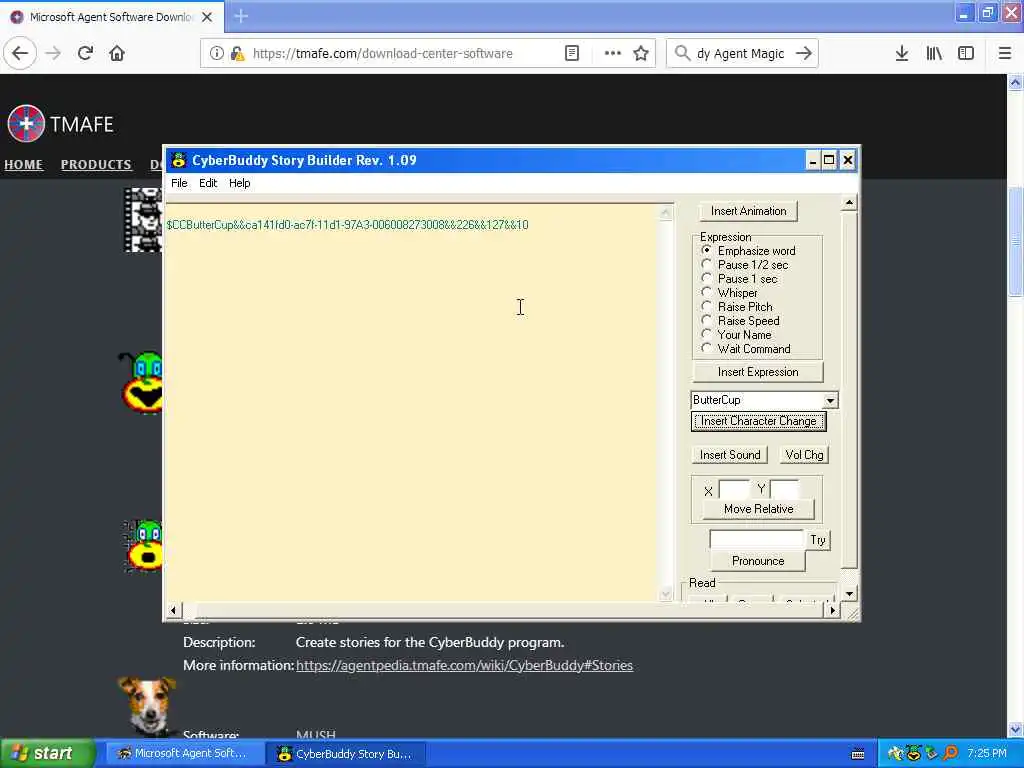Click the dog character thumbnail
Viewport: 1024px width, 768px height.
[148, 705]
